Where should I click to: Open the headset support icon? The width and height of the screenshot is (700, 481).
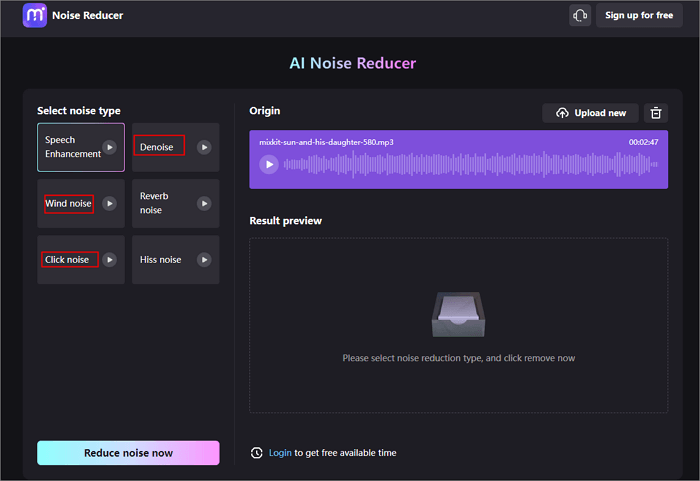pos(580,15)
